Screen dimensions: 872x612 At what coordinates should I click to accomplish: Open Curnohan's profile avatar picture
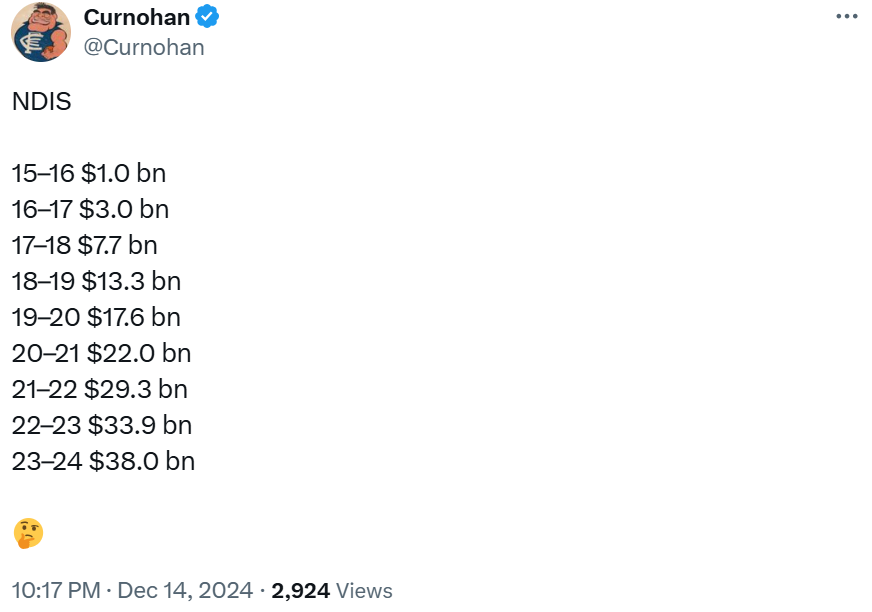(40, 32)
